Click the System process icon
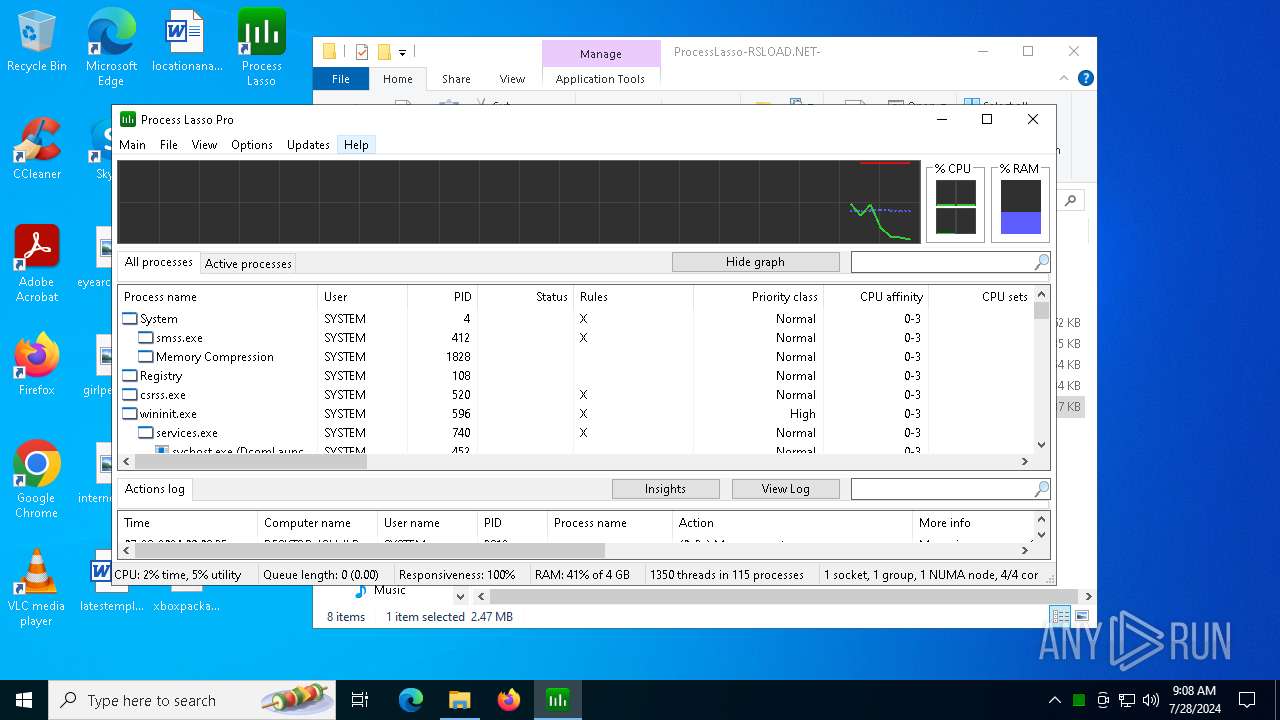Screen dimensions: 1280x720 130,319
